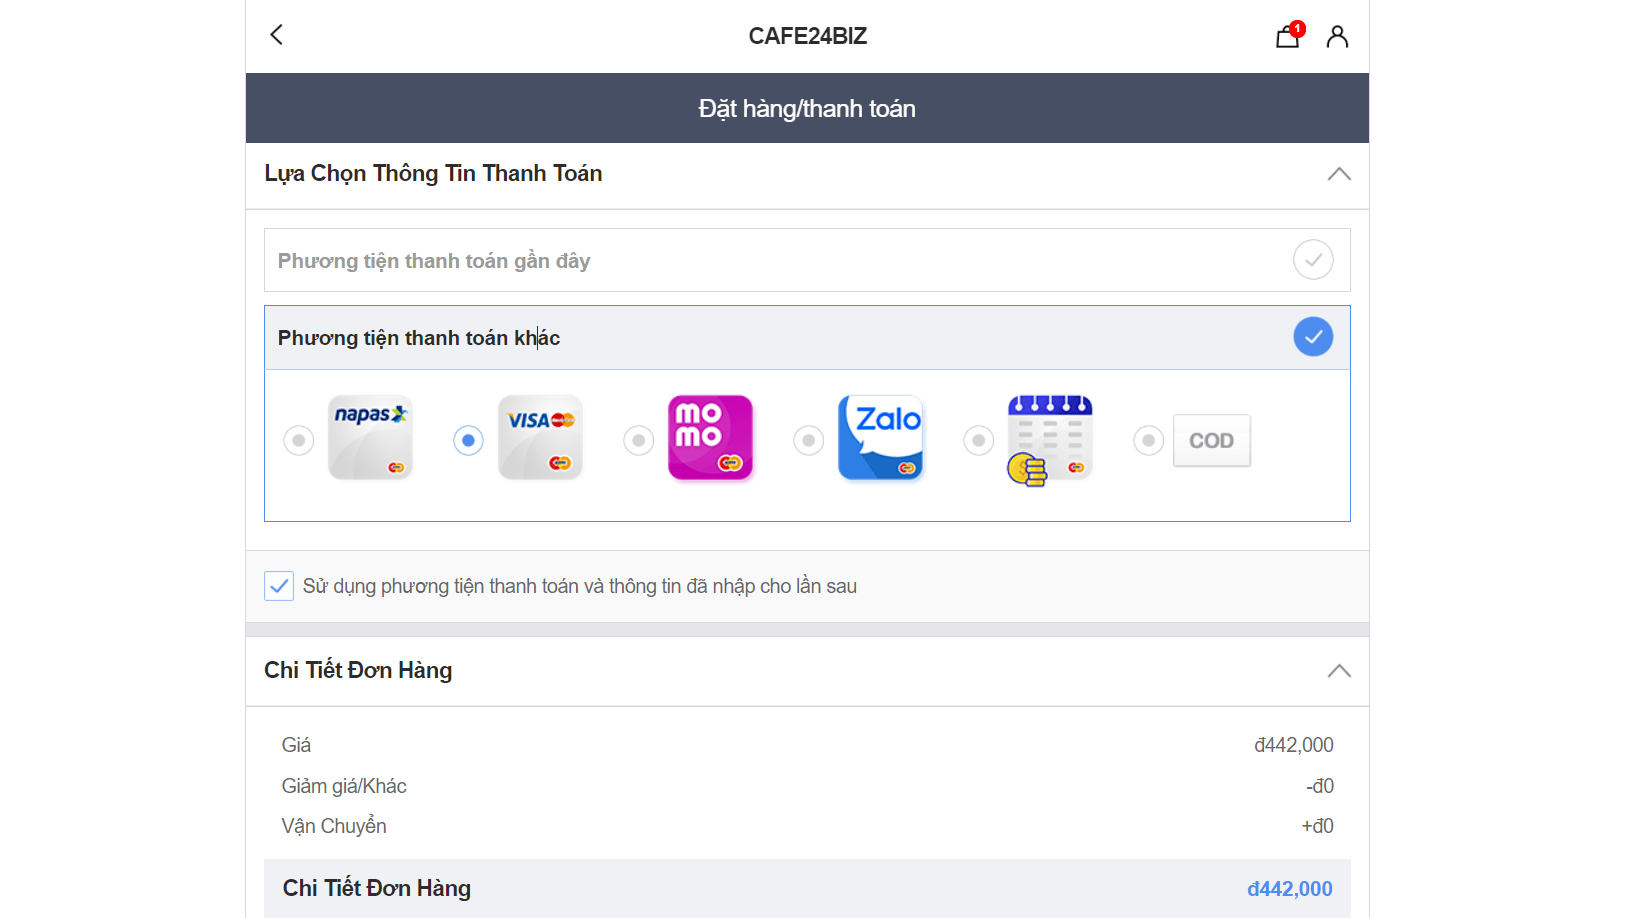1632x918 pixels.
Task: Go back using the left arrow
Action: click(x=277, y=35)
